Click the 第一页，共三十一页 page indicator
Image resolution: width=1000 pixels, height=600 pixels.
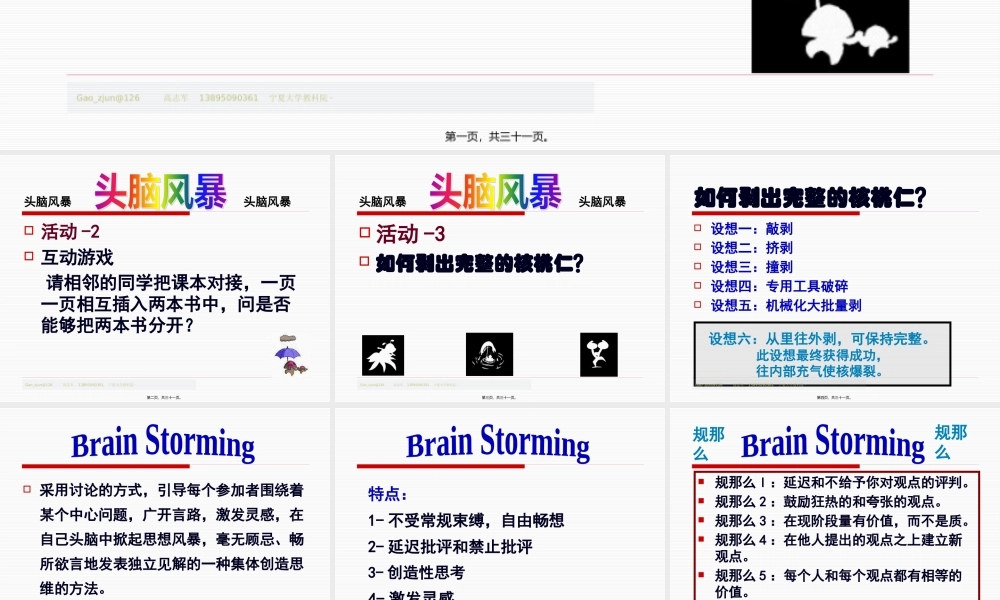497,137
